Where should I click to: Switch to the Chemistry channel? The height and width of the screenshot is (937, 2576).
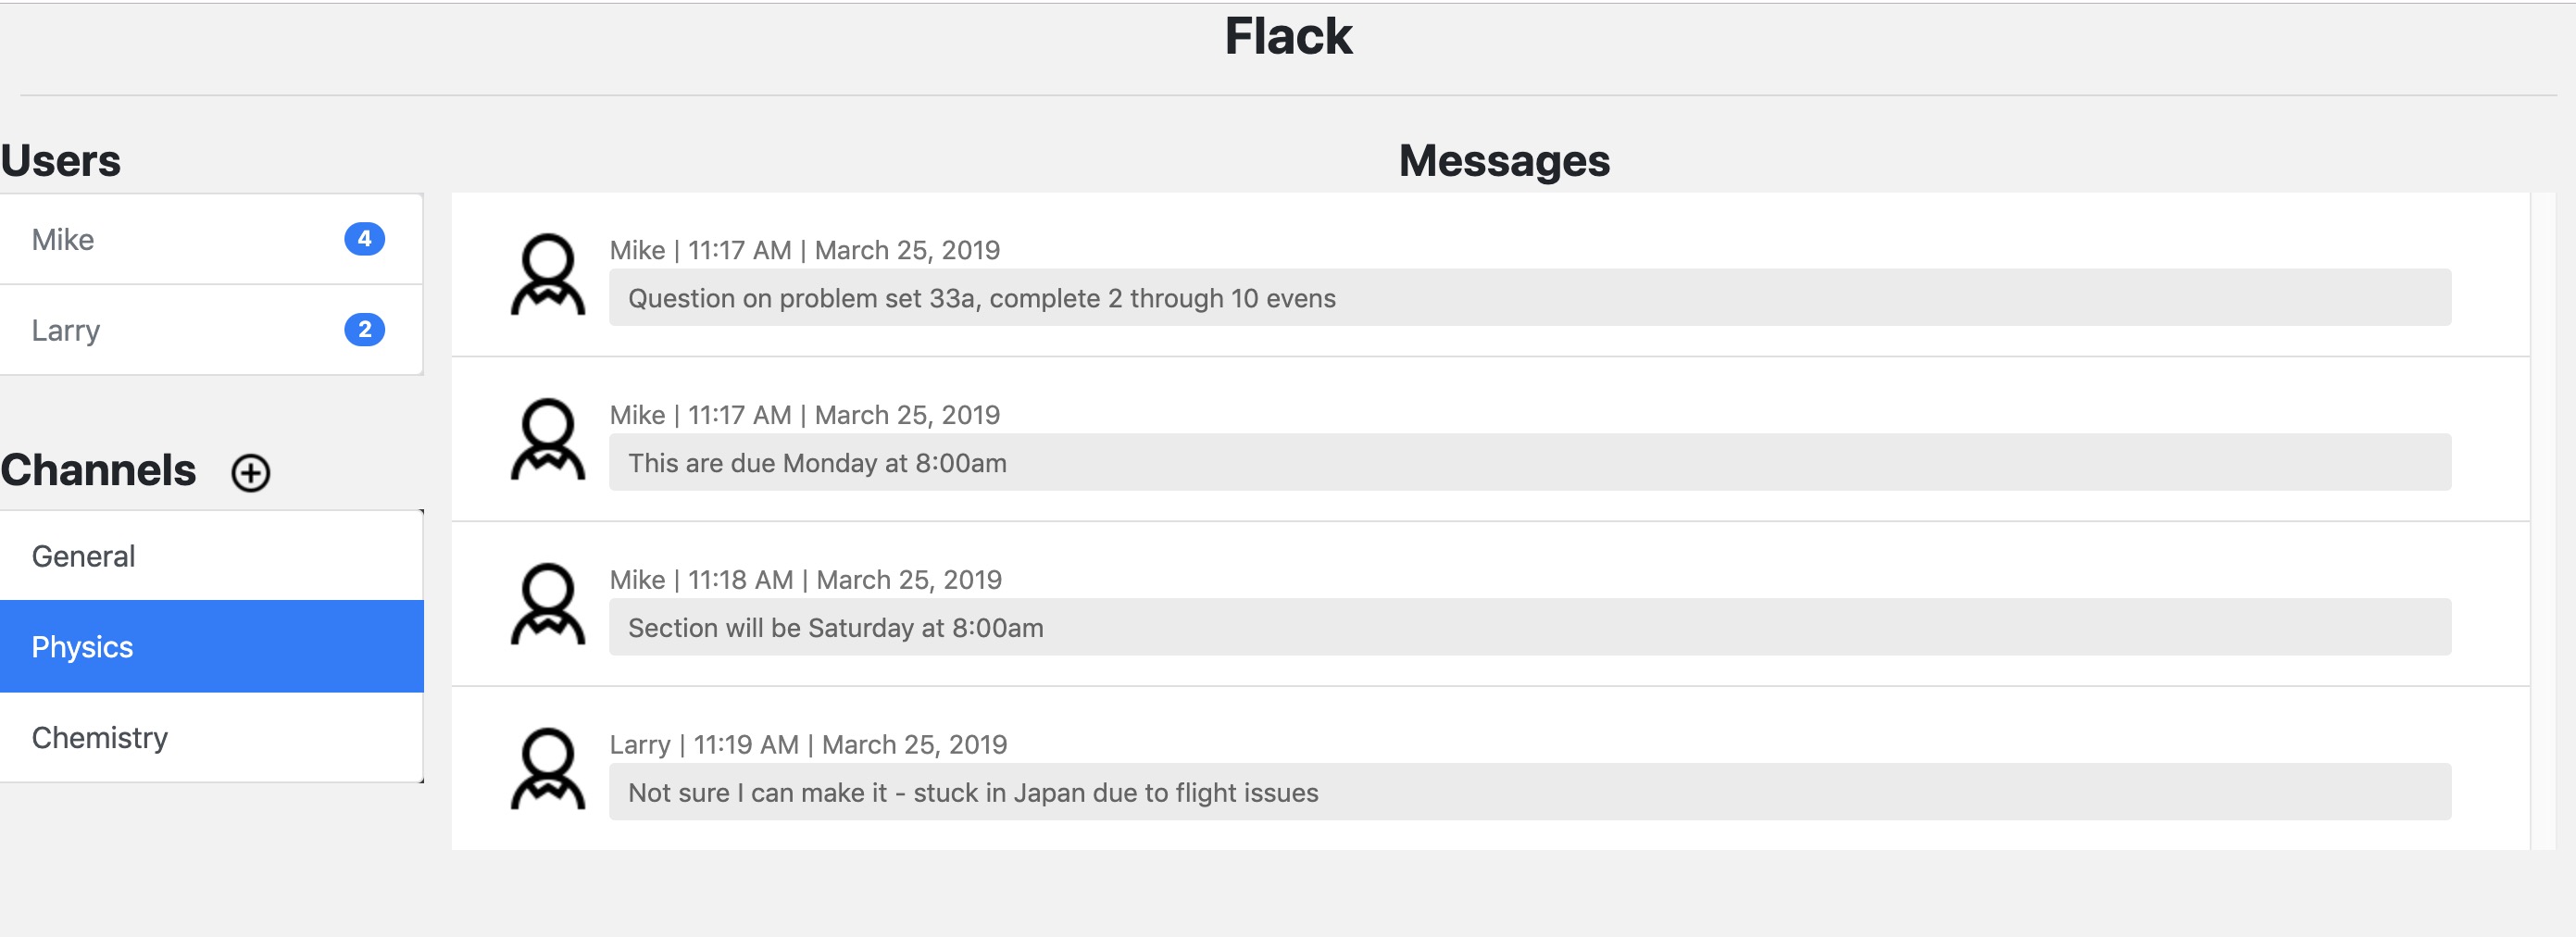[100, 738]
